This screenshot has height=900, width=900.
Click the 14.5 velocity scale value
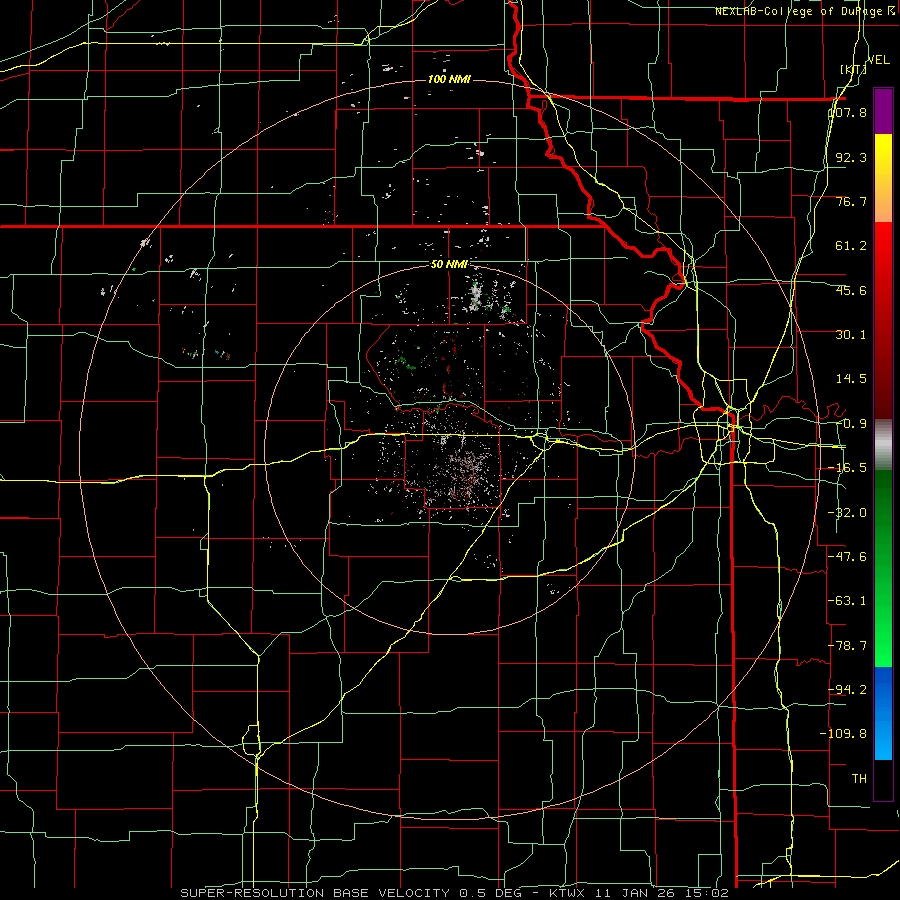(x=851, y=379)
